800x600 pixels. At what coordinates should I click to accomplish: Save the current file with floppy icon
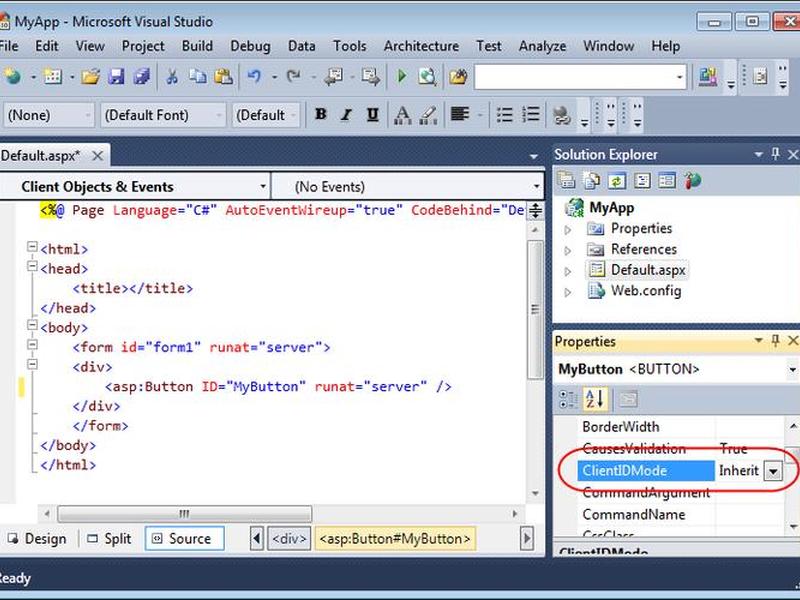tap(116, 77)
